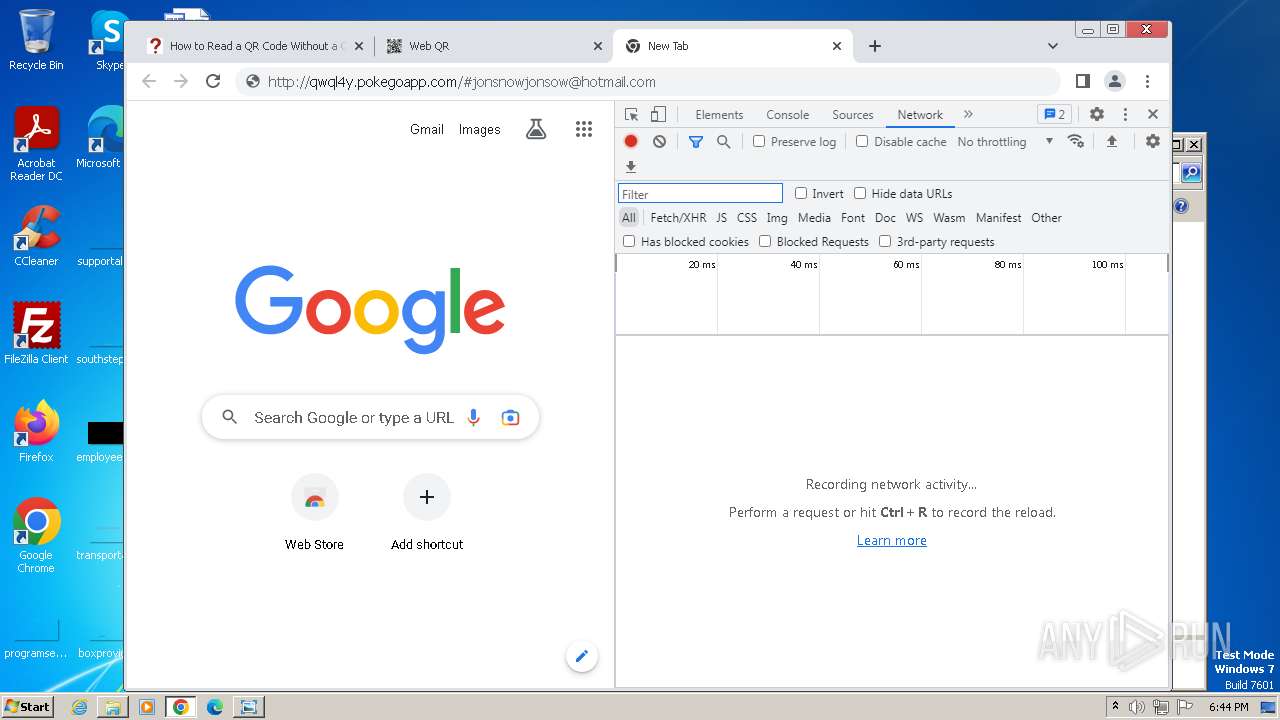This screenshot has width=1280, height=720.
Task: Toggle the network filter funnel icon
Action: [696, 141]
